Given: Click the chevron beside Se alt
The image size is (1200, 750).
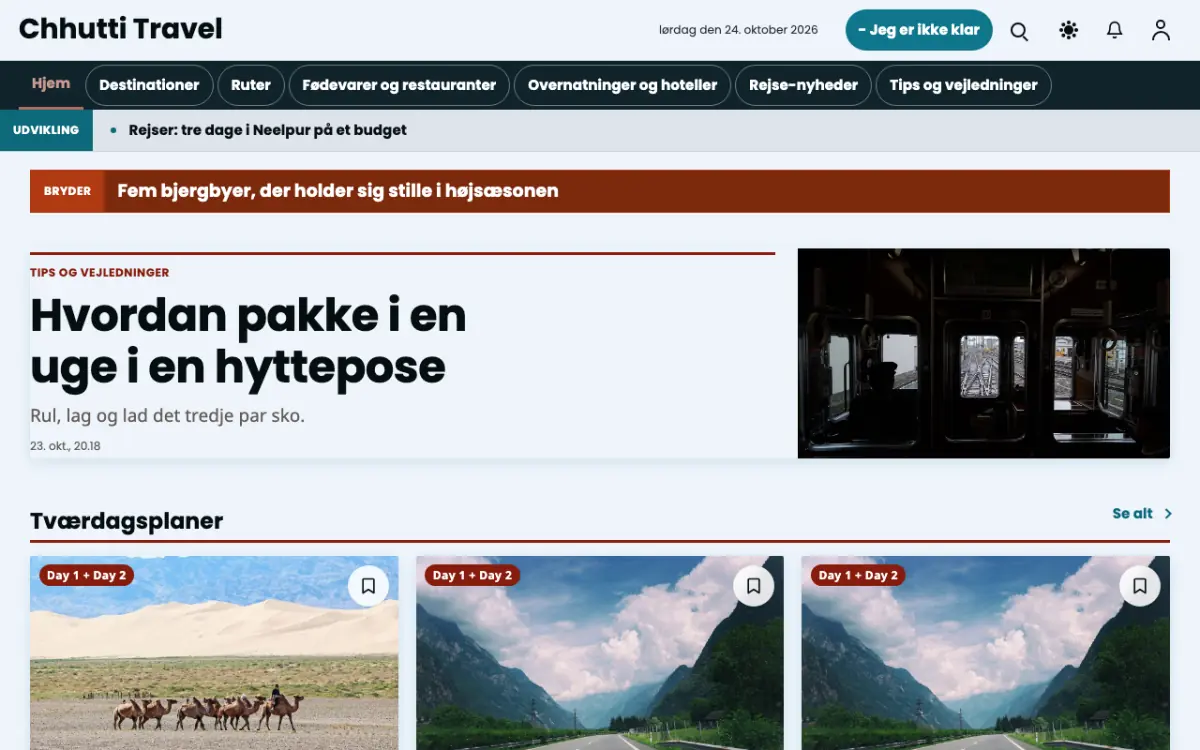Looking at the screenshot, I should point(1168,514).
